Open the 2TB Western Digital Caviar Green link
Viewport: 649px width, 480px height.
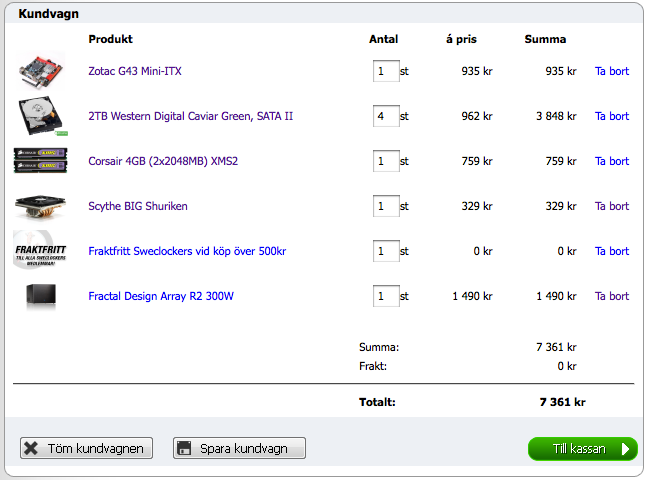(190, 117)
